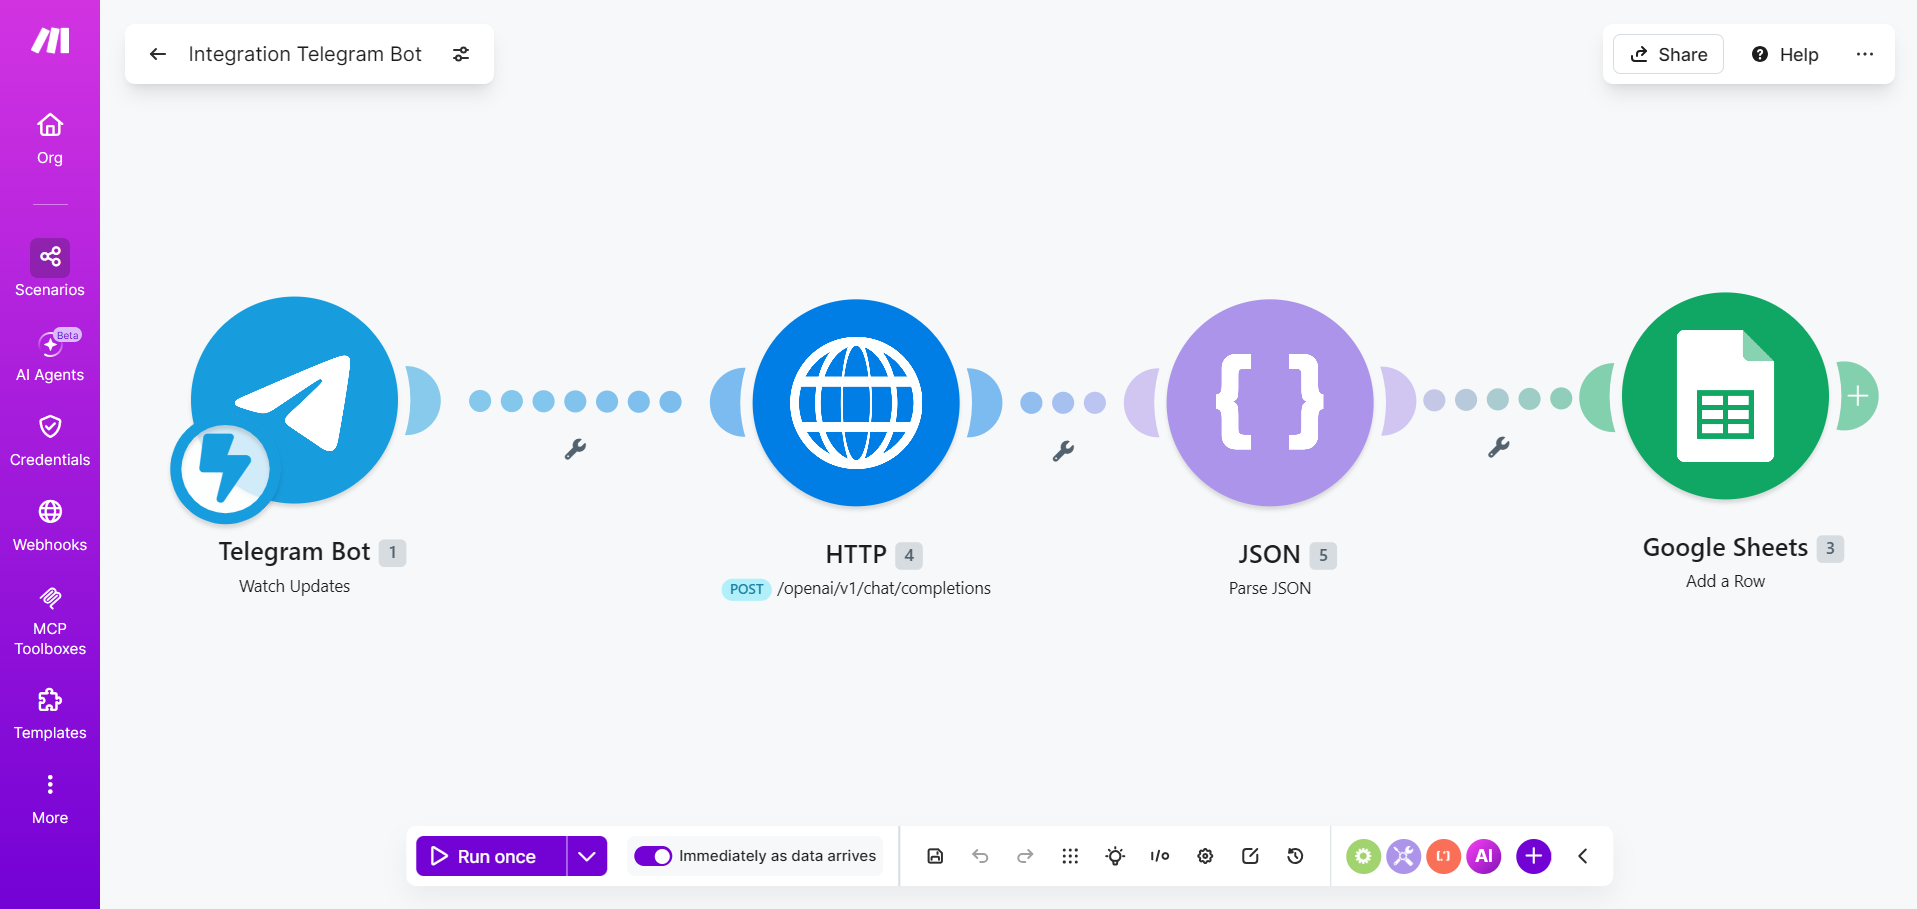This screenshot has height=909, width=1917.
Task: Run the scenario once
Action: tap(491, 856)
